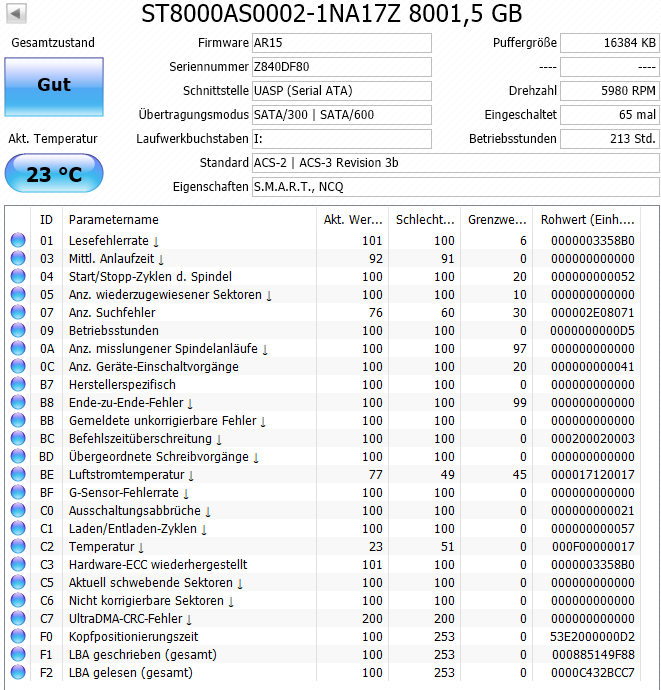Select the Herstellerspezifisch parameter name
This screenshot has height=690, width=661.
tap(122, 384)
